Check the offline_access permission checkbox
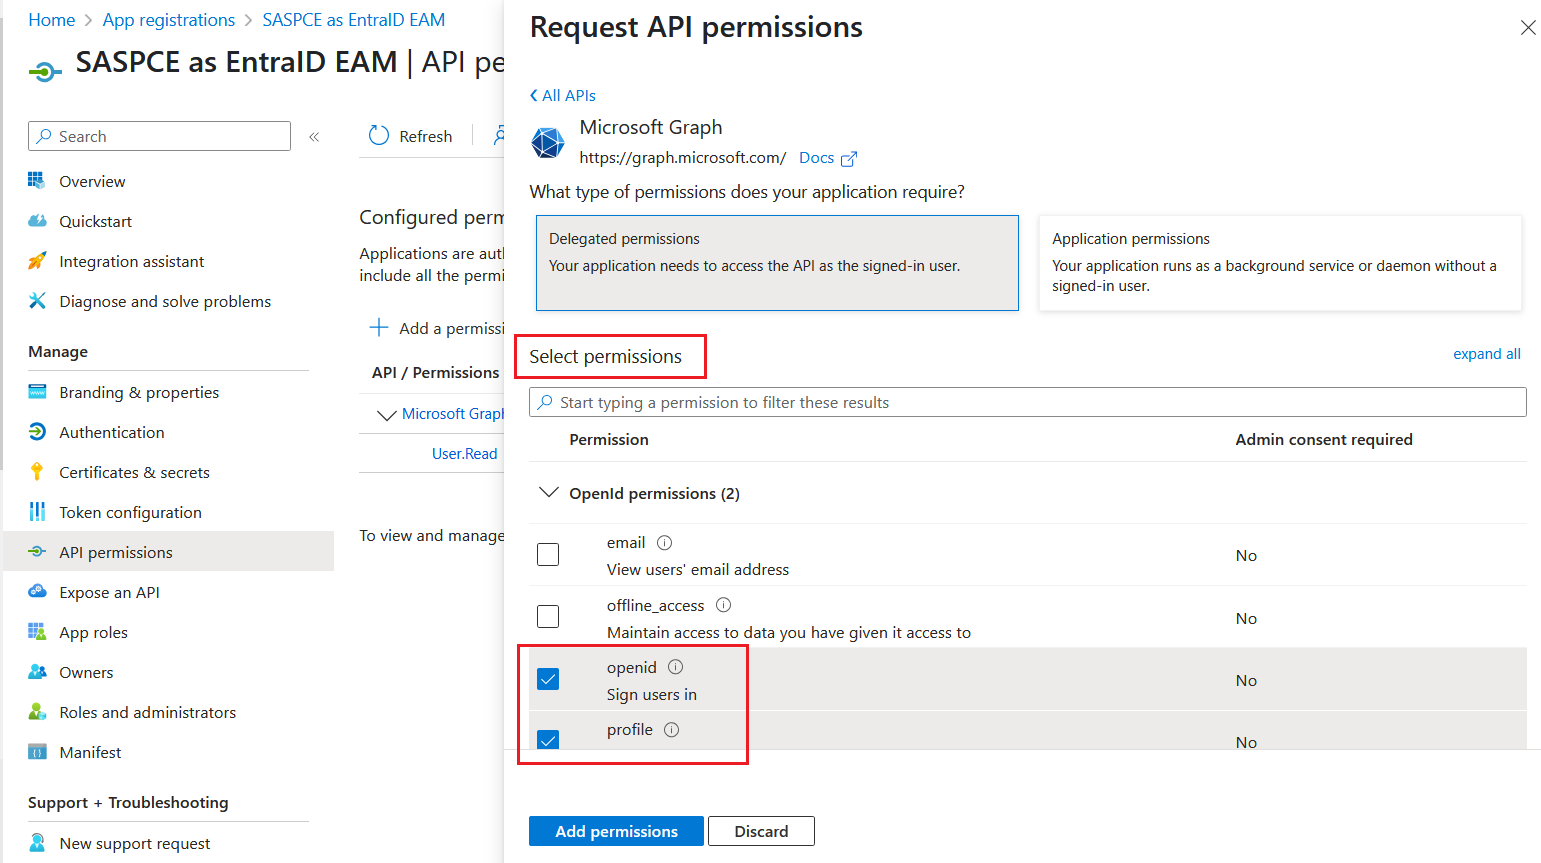 pyautogui.click(x=548, y=617)
